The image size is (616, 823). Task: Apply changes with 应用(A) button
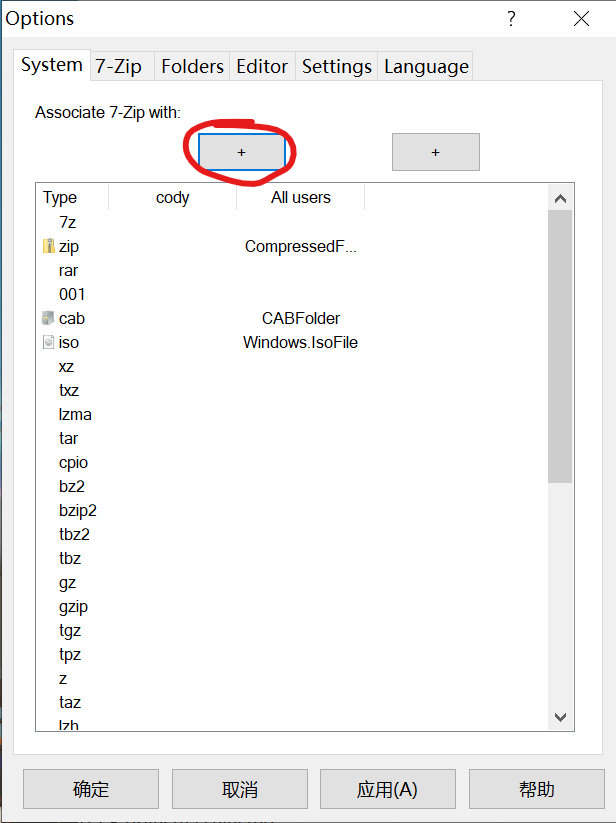[387, 789]
